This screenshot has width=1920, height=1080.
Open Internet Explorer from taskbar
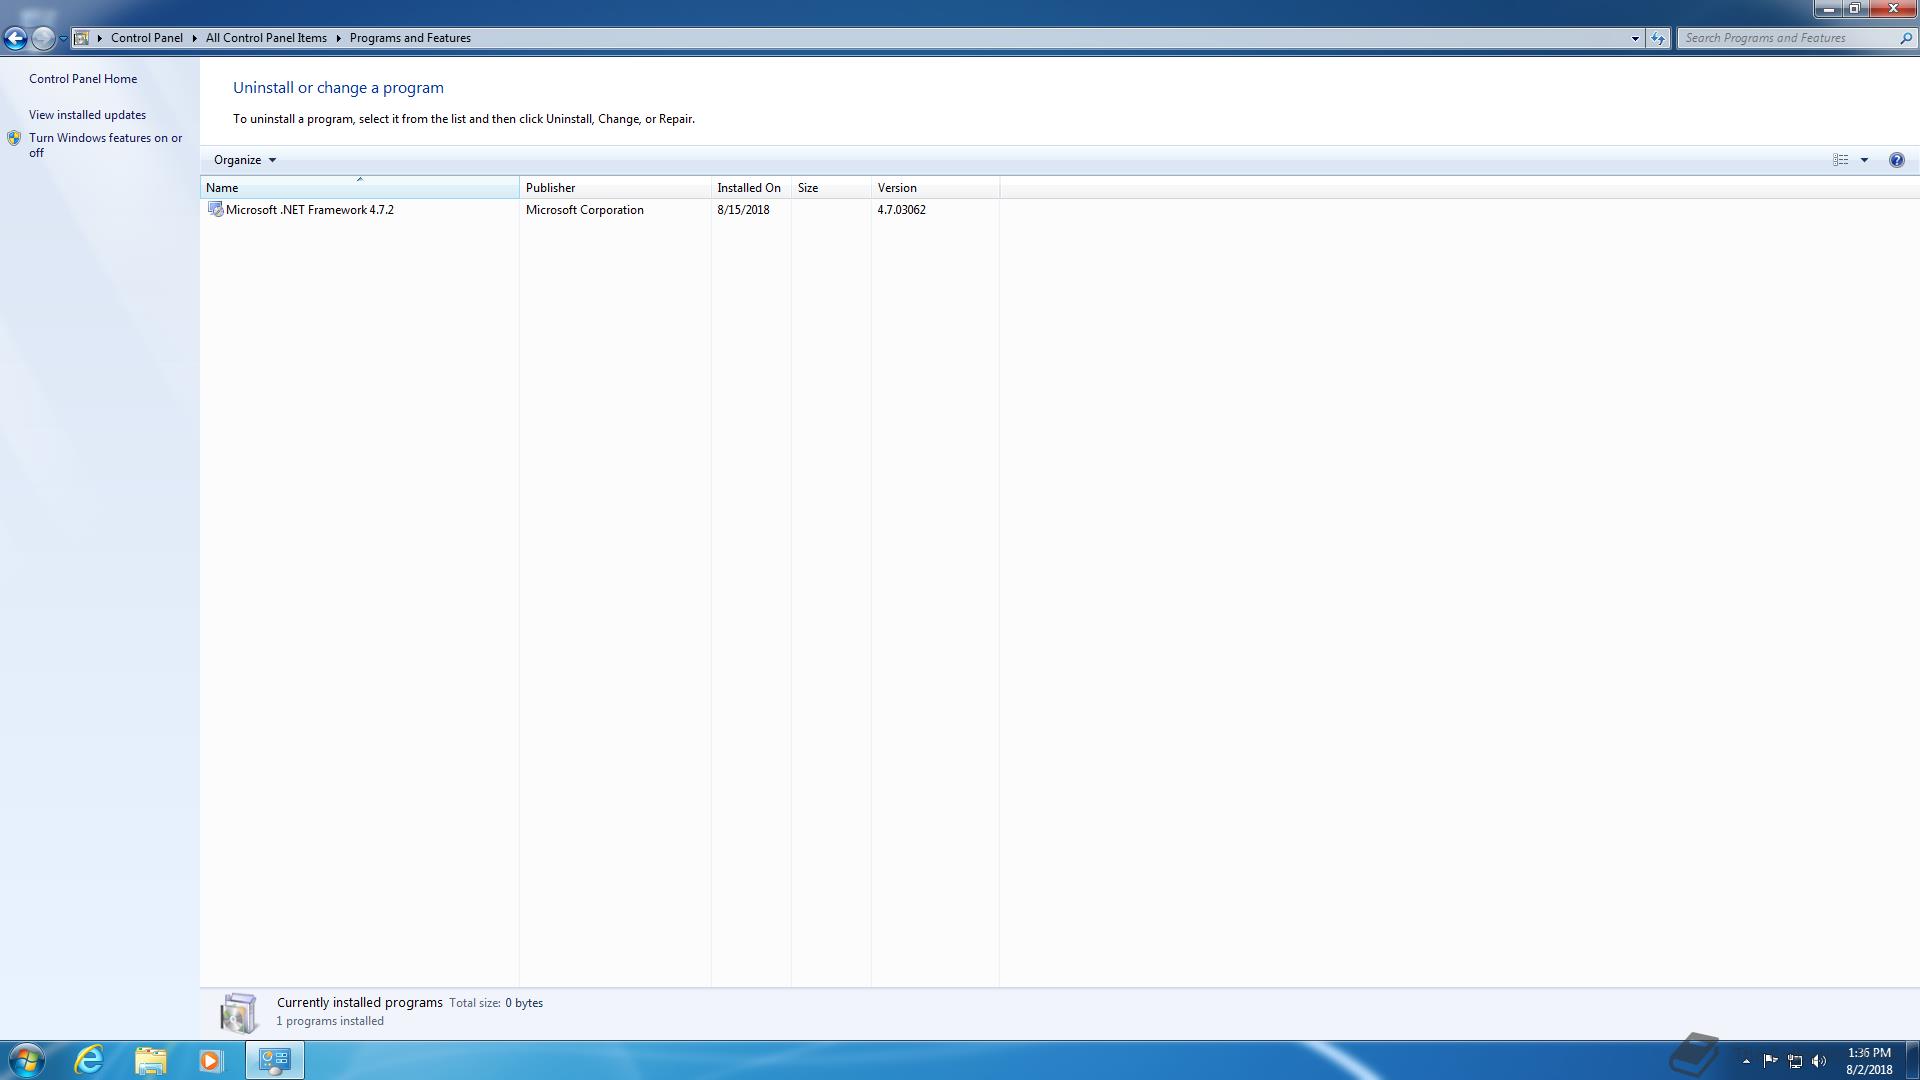tap(90, 1060)
